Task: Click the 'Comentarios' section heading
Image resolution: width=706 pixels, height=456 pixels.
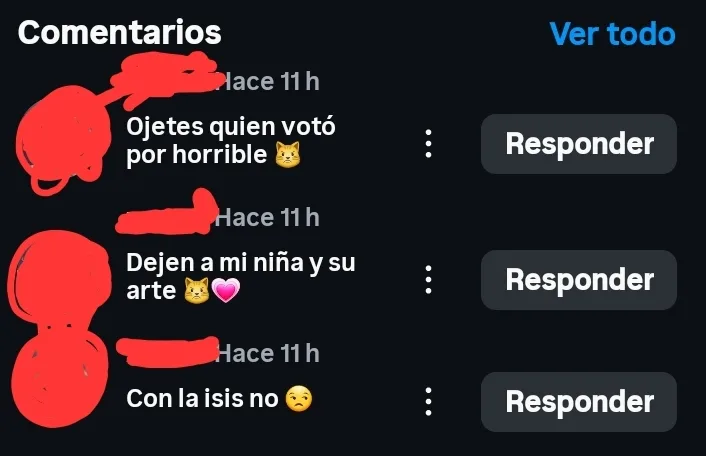Action: pyautogui.click(x=120, y=32)
